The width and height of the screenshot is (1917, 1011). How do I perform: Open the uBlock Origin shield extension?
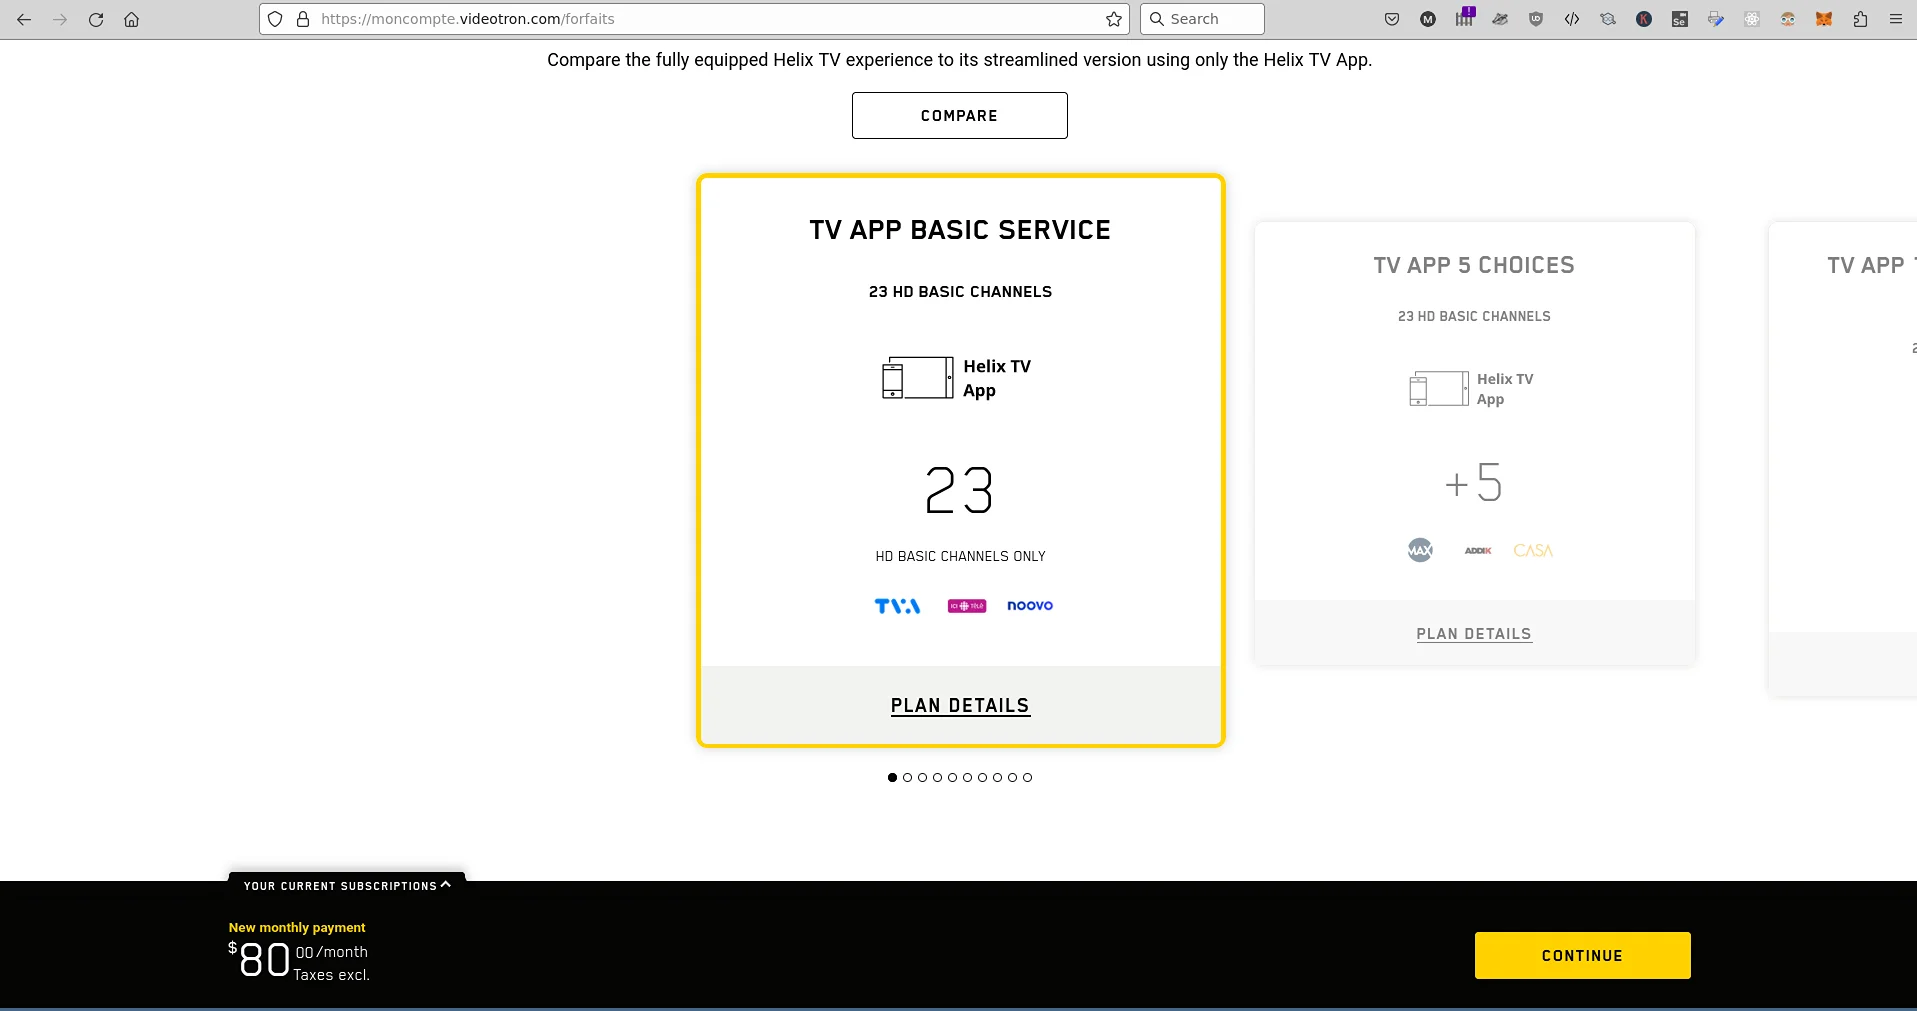tap(1536, 19)
